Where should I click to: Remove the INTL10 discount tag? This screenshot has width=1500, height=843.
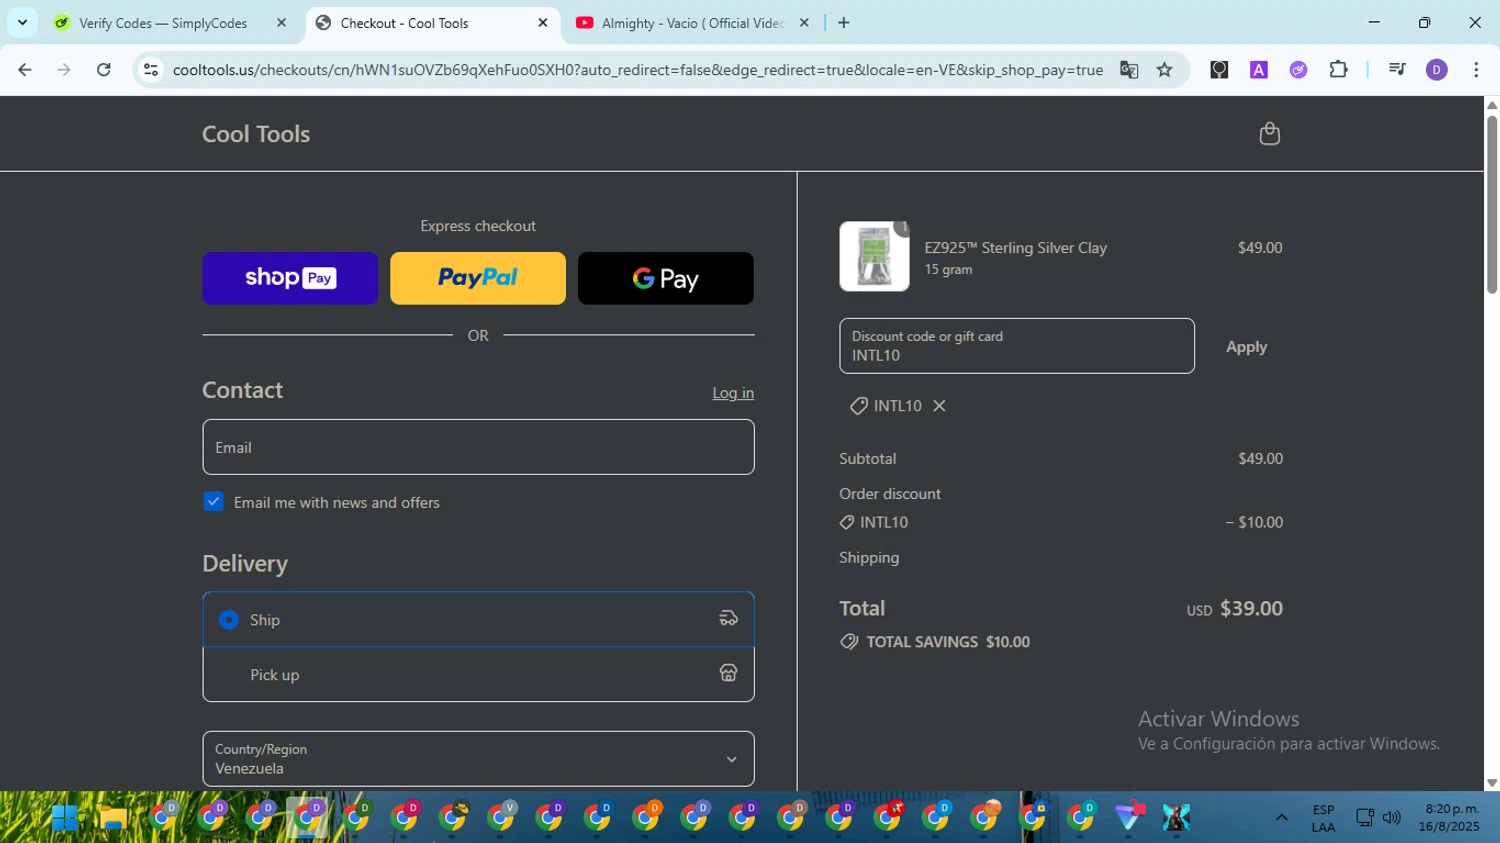tap(939, 406)
